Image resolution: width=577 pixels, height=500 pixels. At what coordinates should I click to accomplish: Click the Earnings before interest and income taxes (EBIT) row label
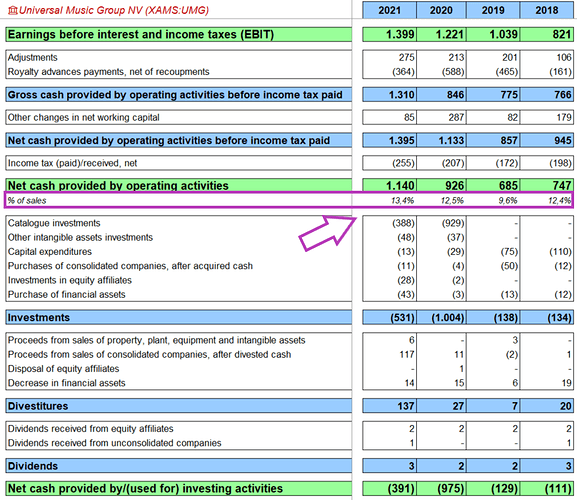click(141, 35)
